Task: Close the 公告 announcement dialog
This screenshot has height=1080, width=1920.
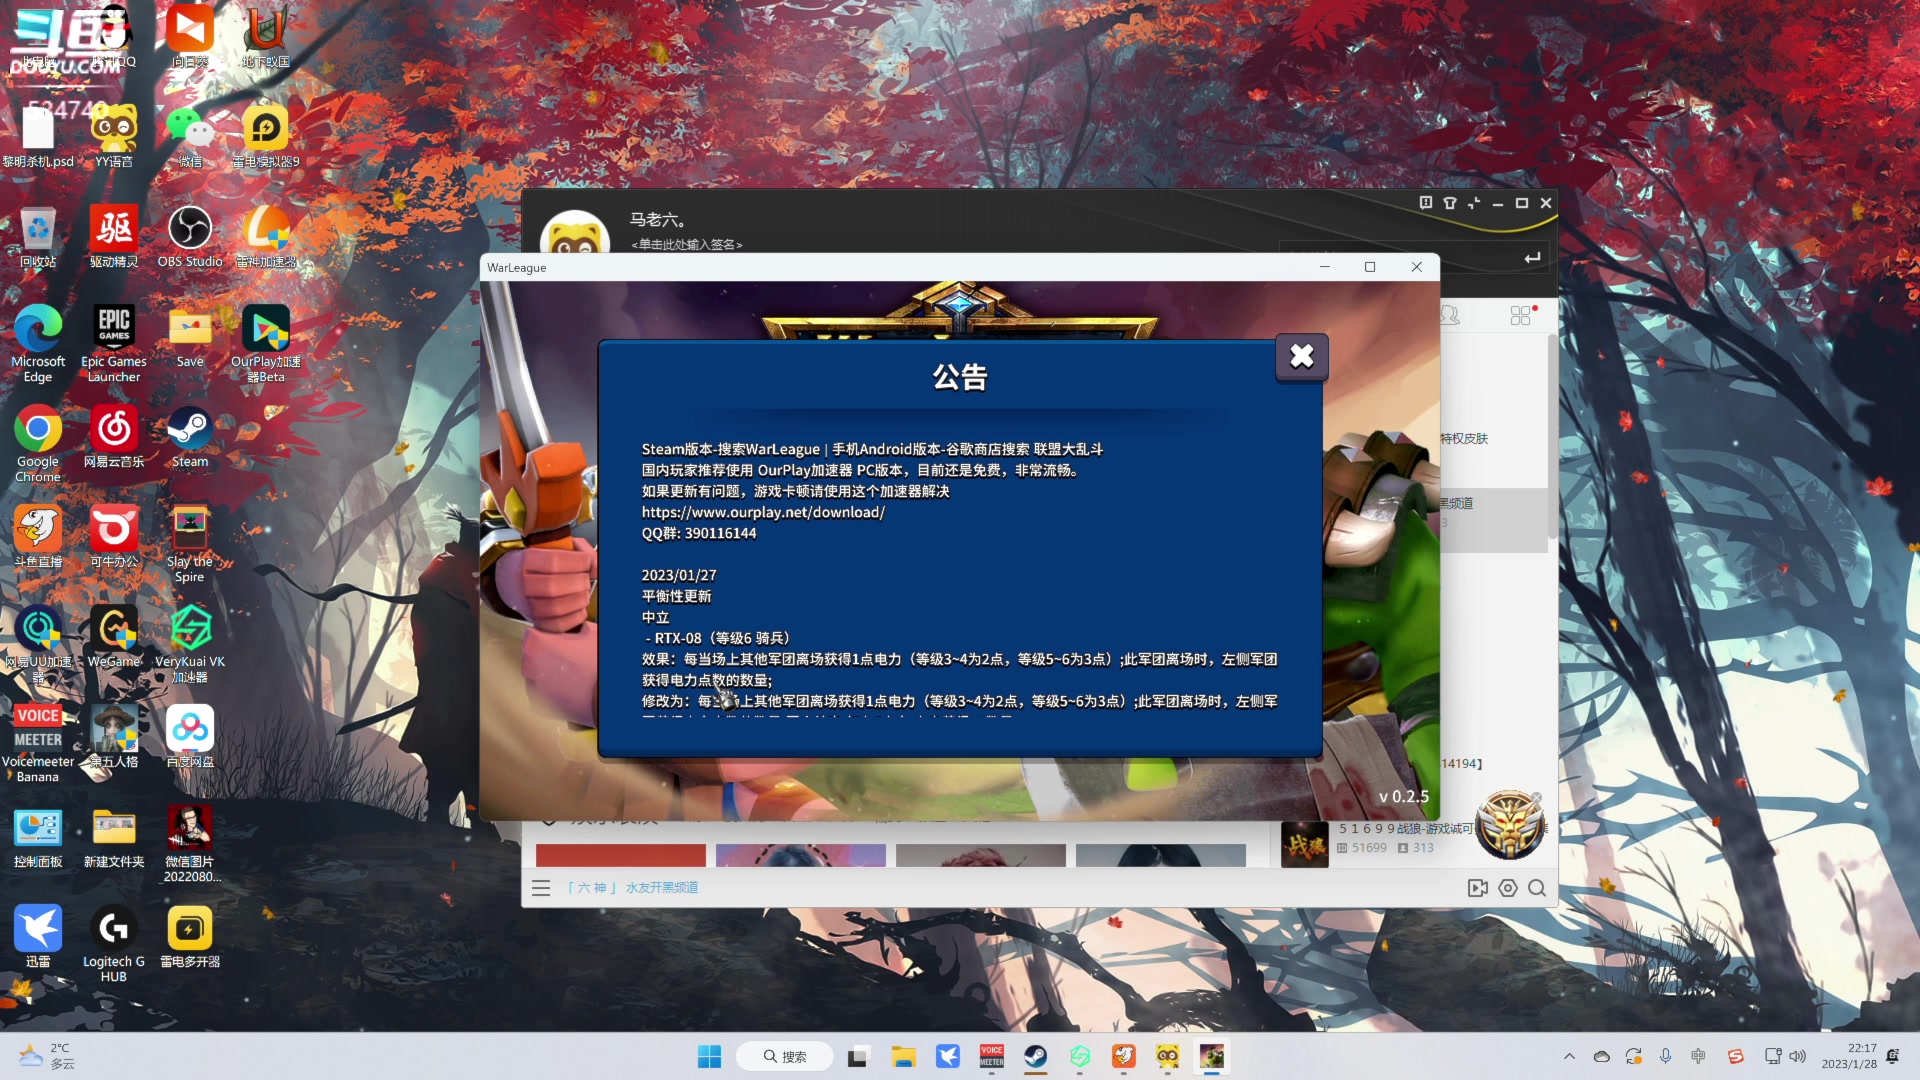Action: [1301, 356]
